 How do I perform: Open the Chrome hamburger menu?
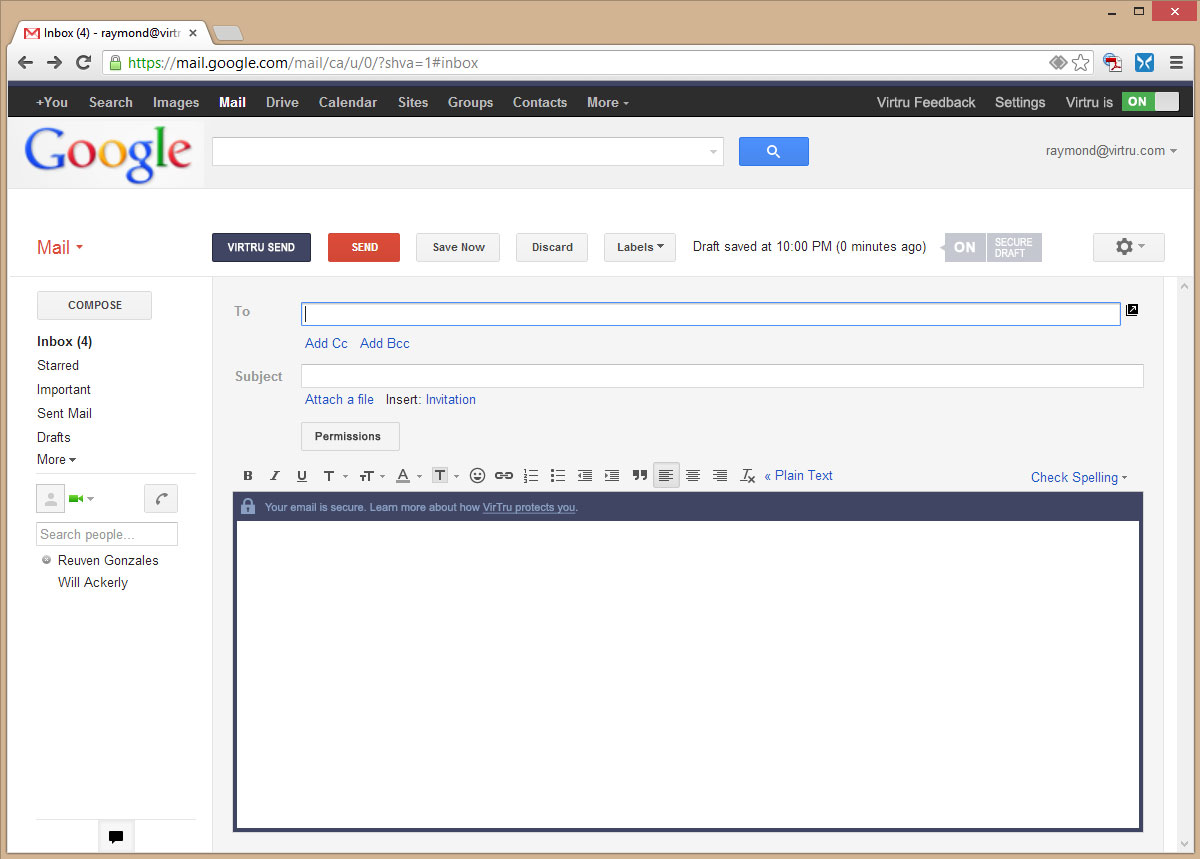coord(1176,62)
